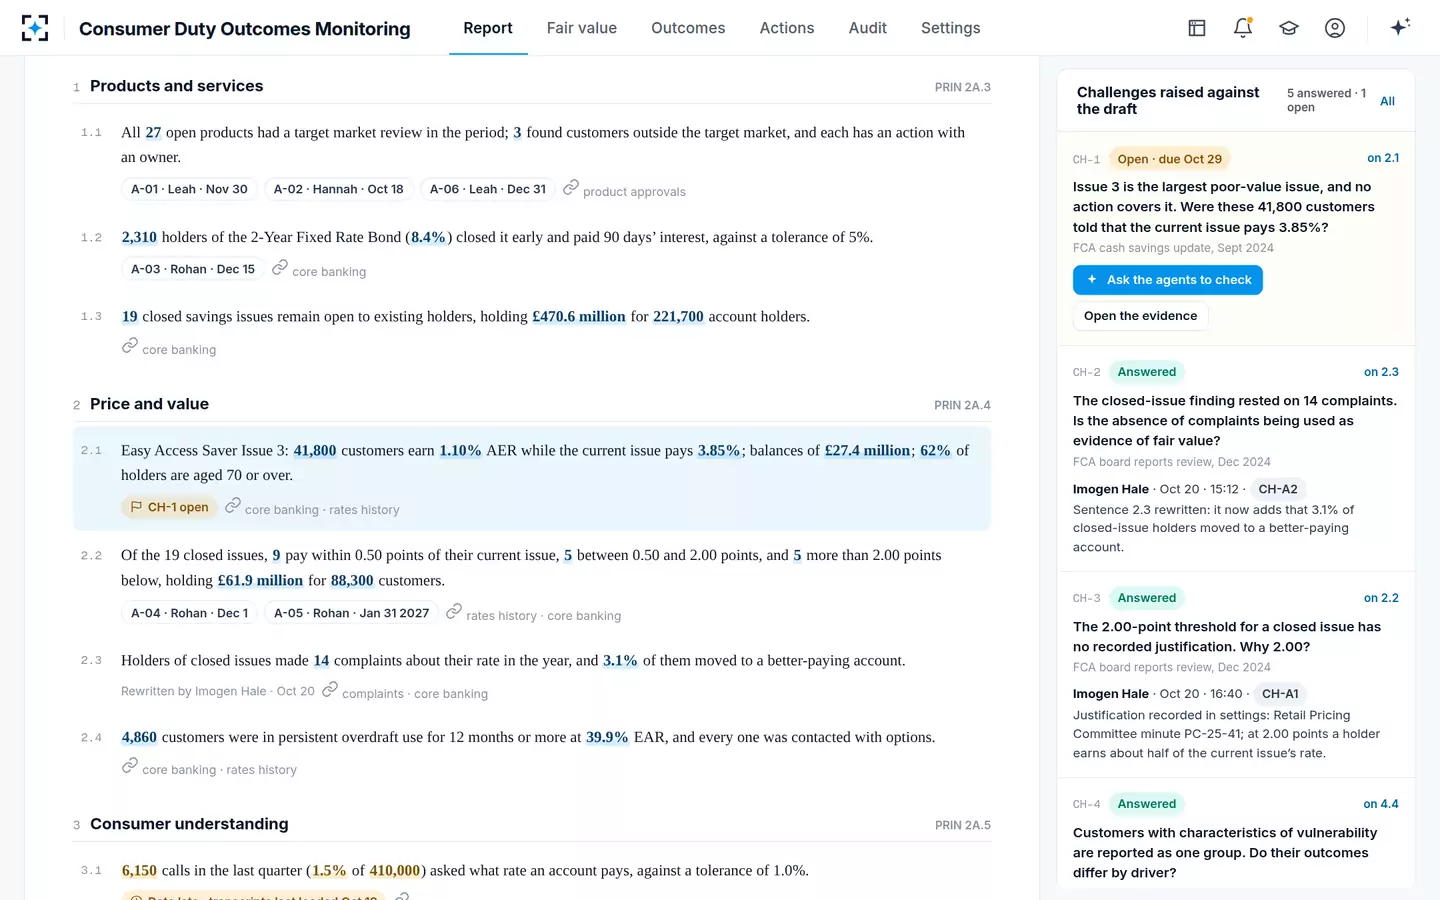This screenshot has width=1440, height=900.
Task: Open action chip A-01 Leah Nov 30
Action: pyautogui.click(x=190, y=189)
